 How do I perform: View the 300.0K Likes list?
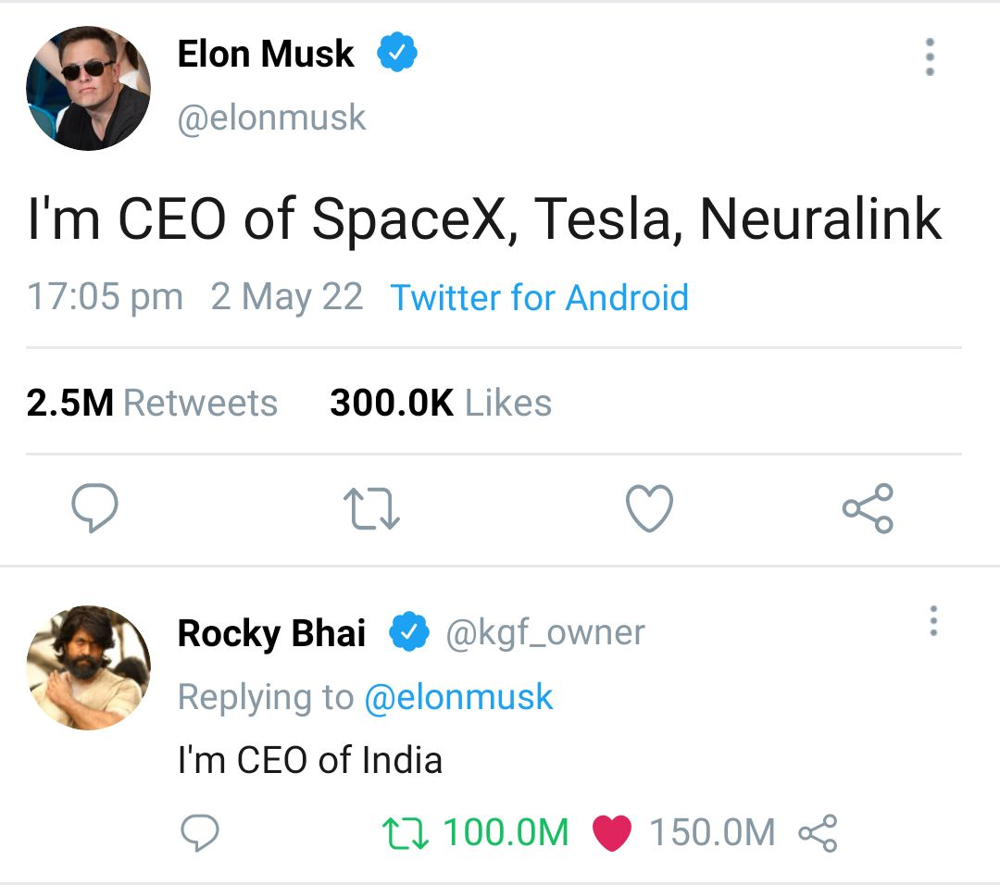[x=440, y=403]
